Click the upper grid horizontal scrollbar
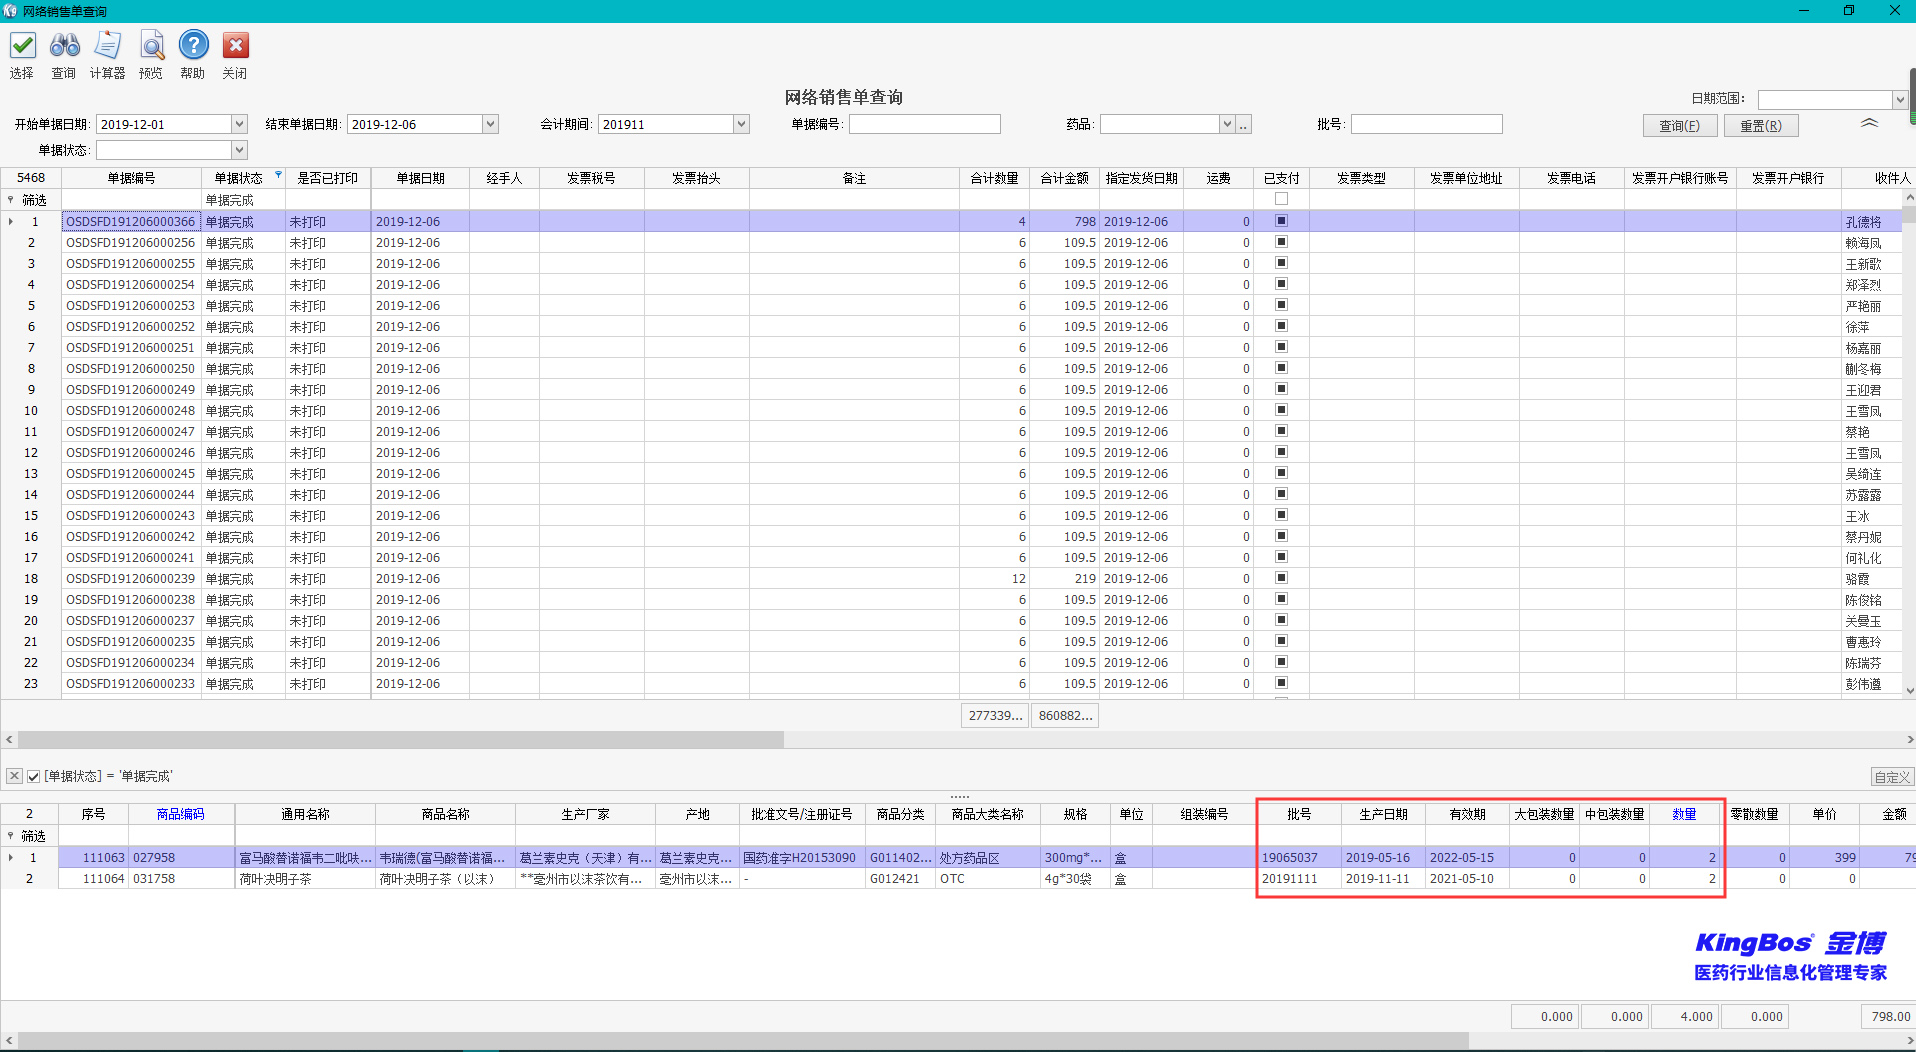 (400, 740)
